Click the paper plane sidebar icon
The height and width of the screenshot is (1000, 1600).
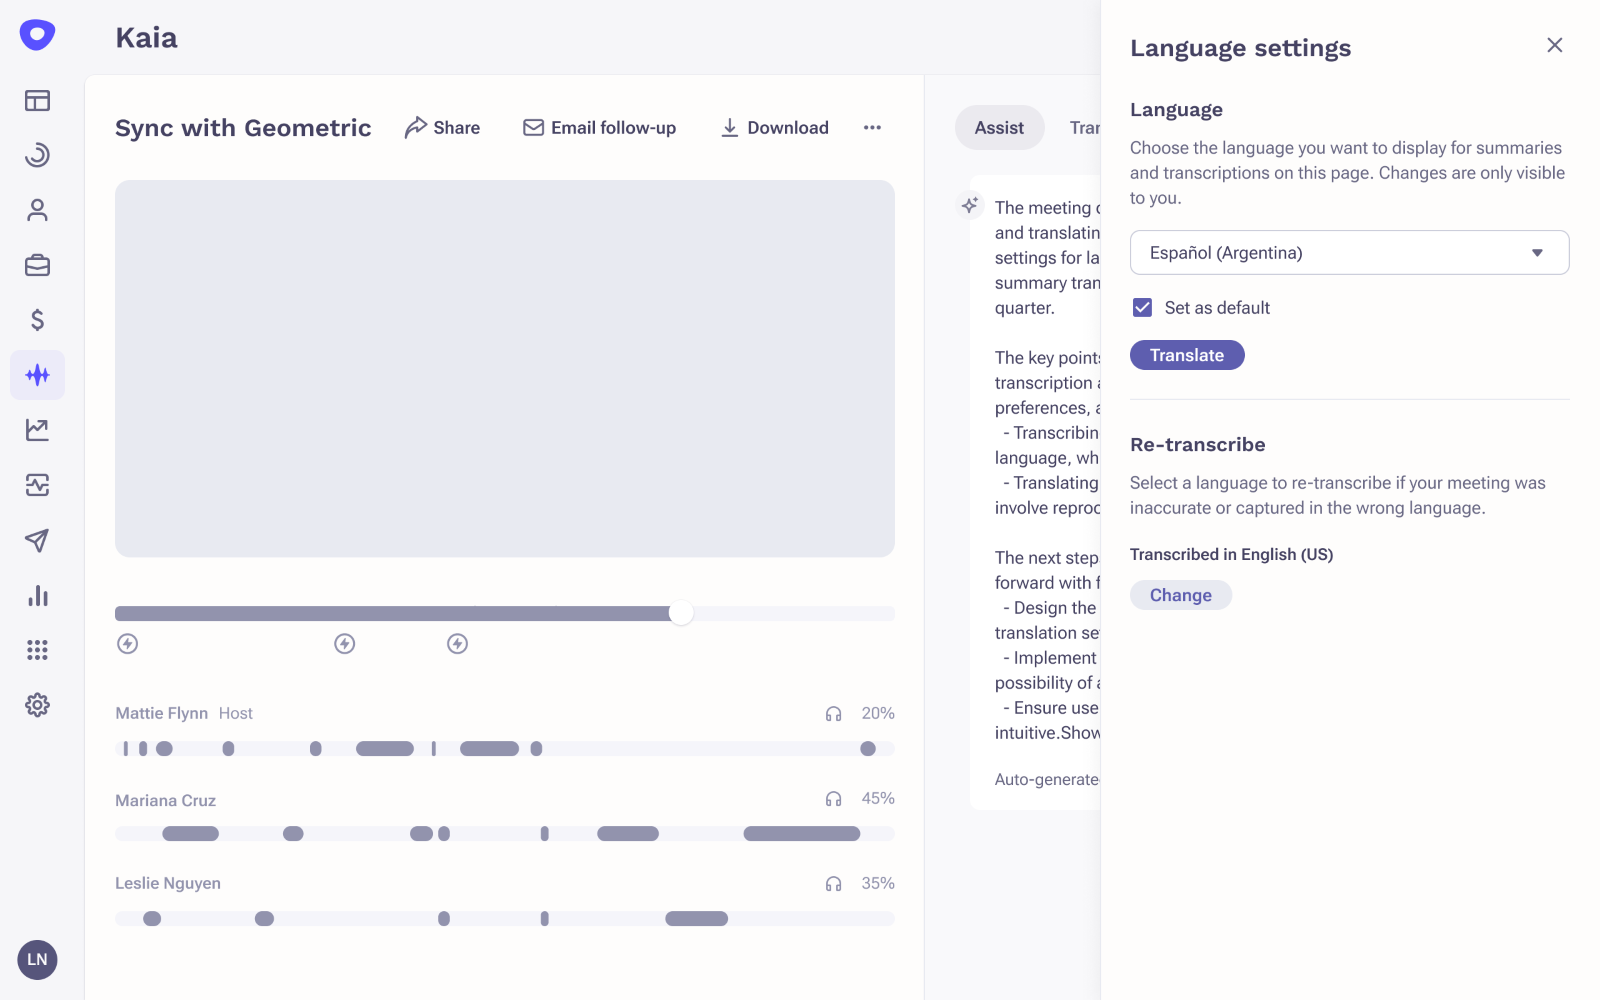point(37,541)
